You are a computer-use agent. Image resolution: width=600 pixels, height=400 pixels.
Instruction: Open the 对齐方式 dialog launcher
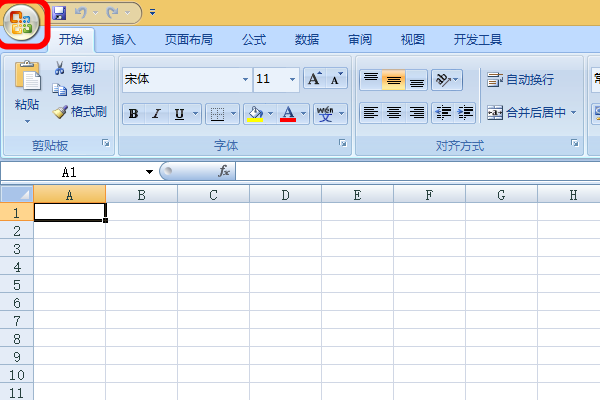(575, 143)
